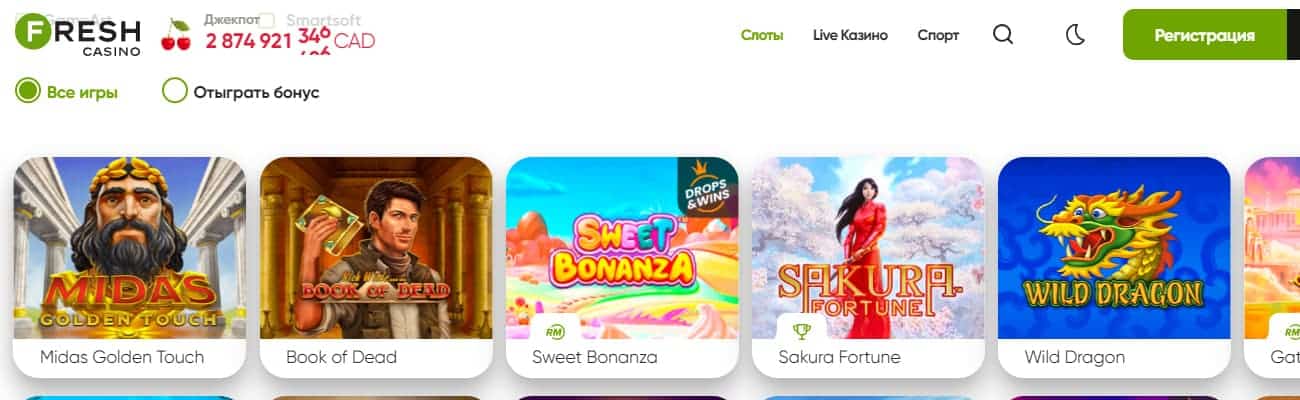
Task: Click the Sweet Bonanza title label
Action: point(594,357)
